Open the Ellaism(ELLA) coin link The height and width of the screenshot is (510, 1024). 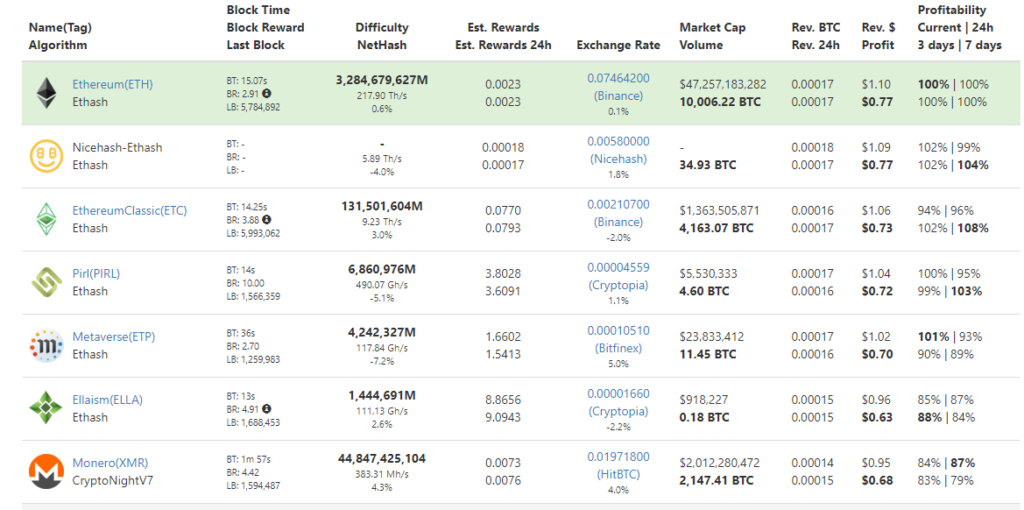click(x=107, y=400)
